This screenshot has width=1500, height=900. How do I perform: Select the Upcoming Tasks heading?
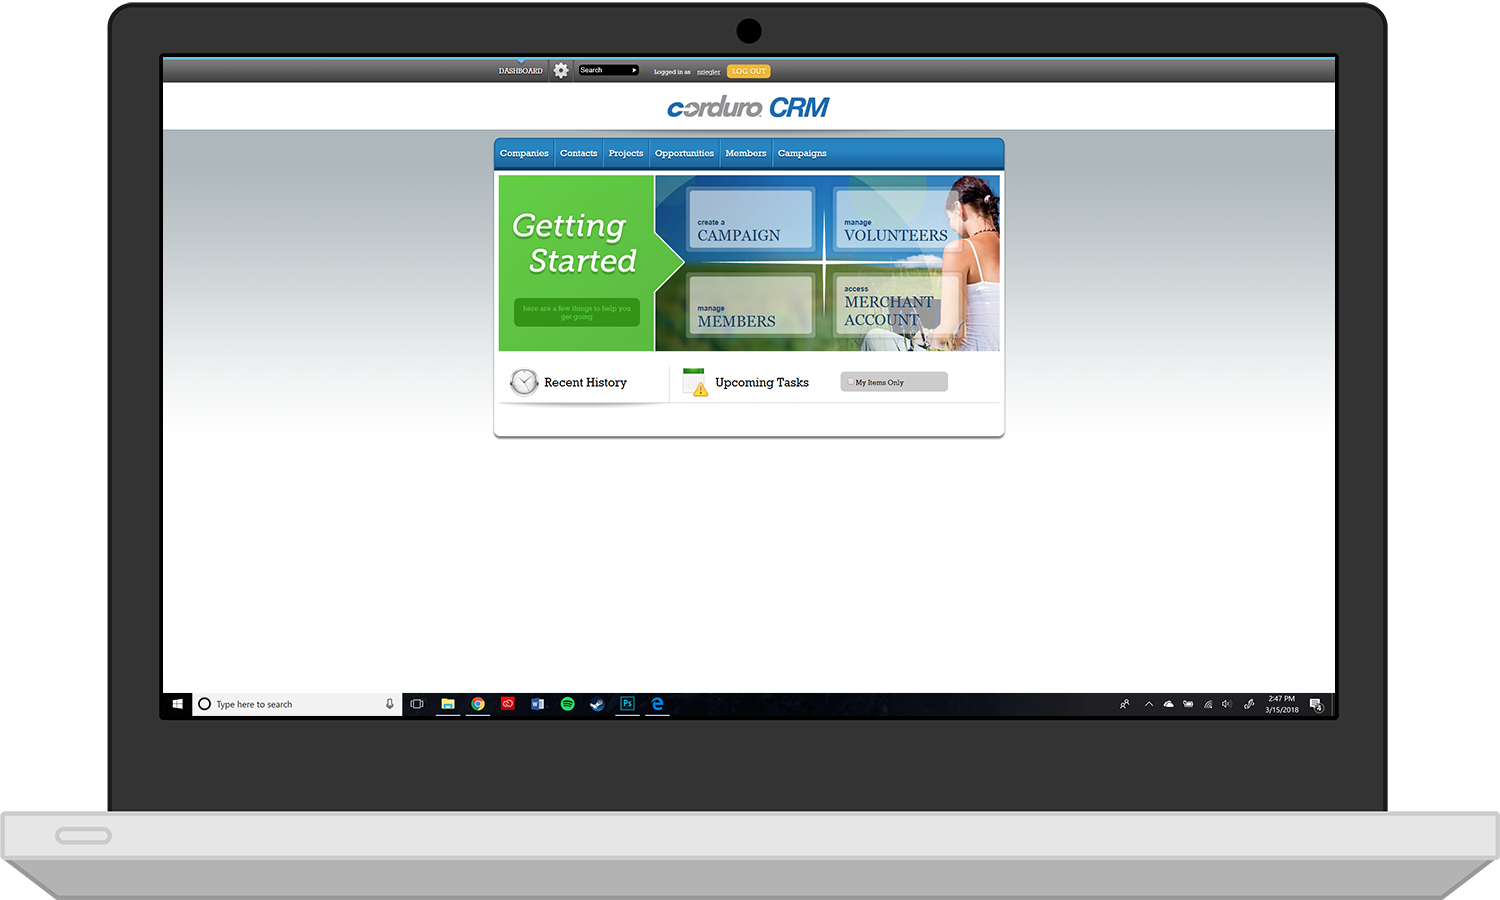tap(762, 382)
